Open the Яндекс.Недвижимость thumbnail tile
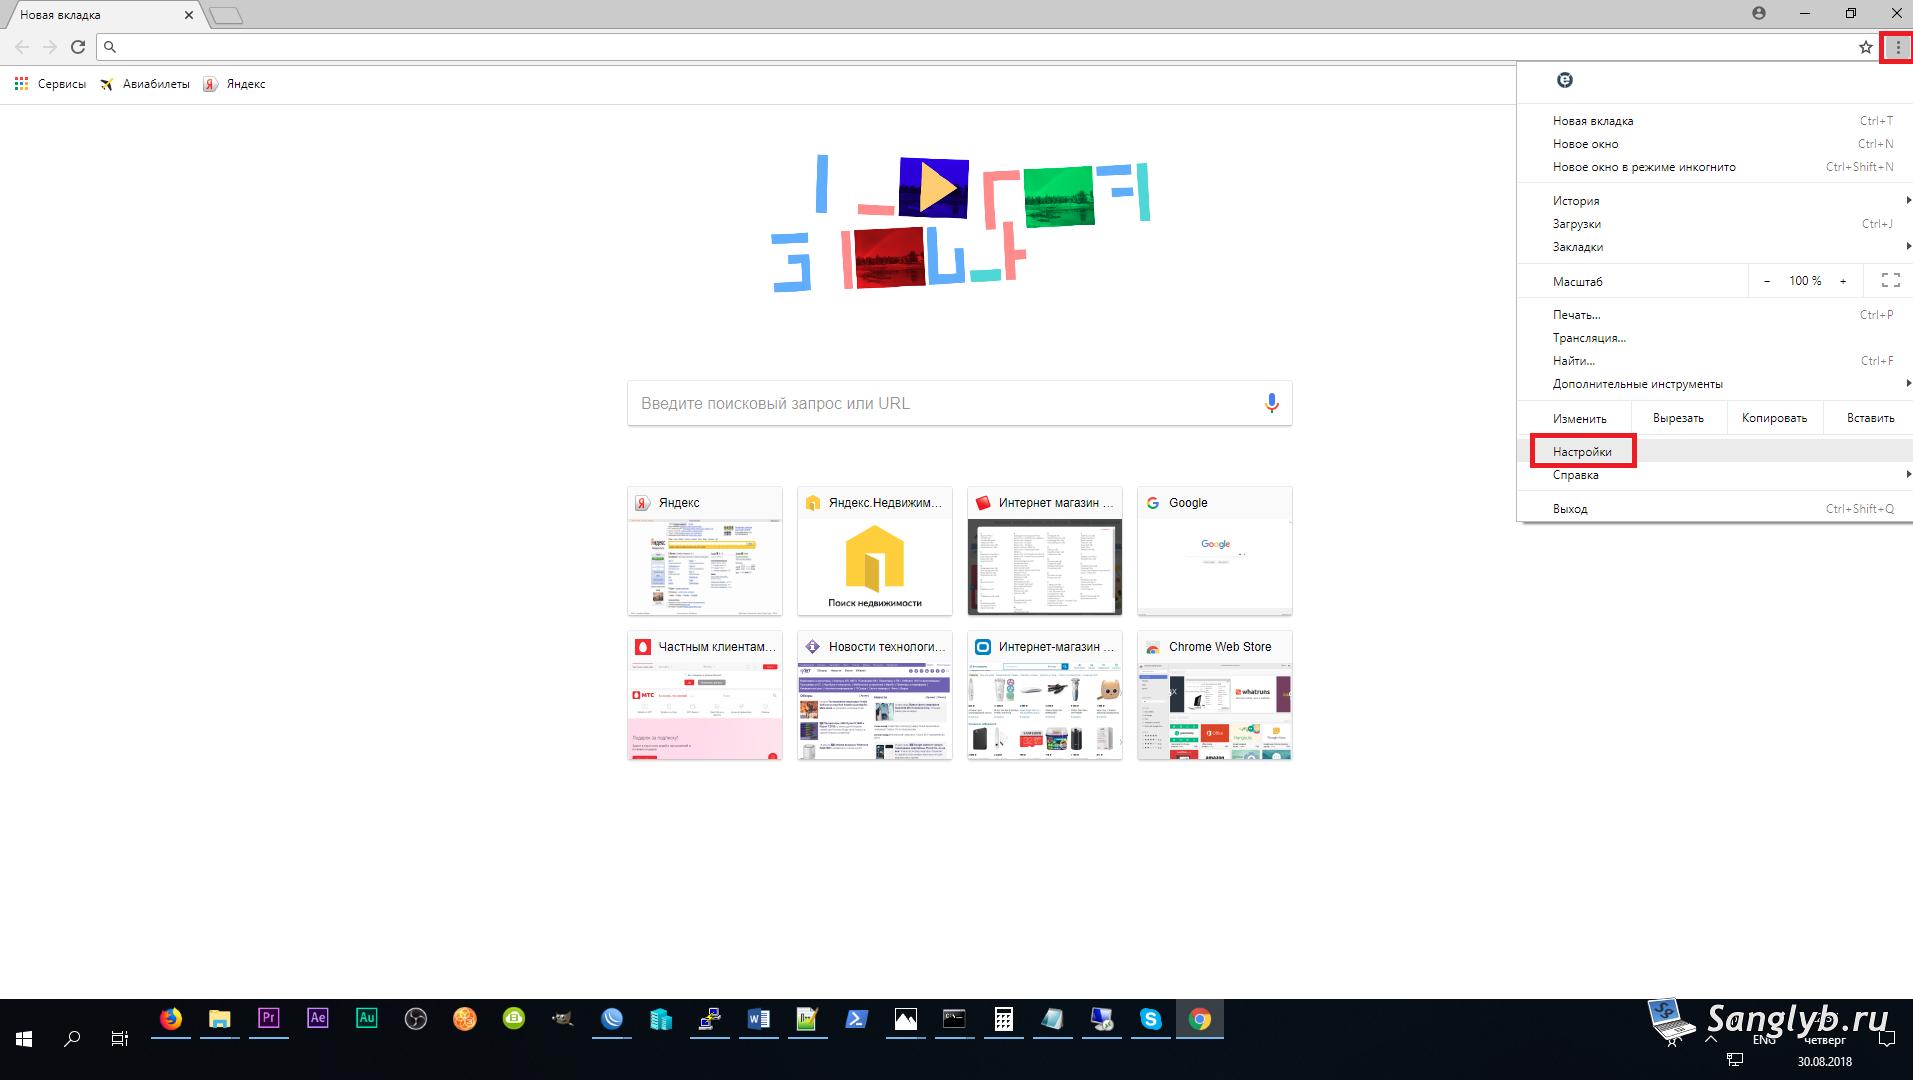 (875, 551)
